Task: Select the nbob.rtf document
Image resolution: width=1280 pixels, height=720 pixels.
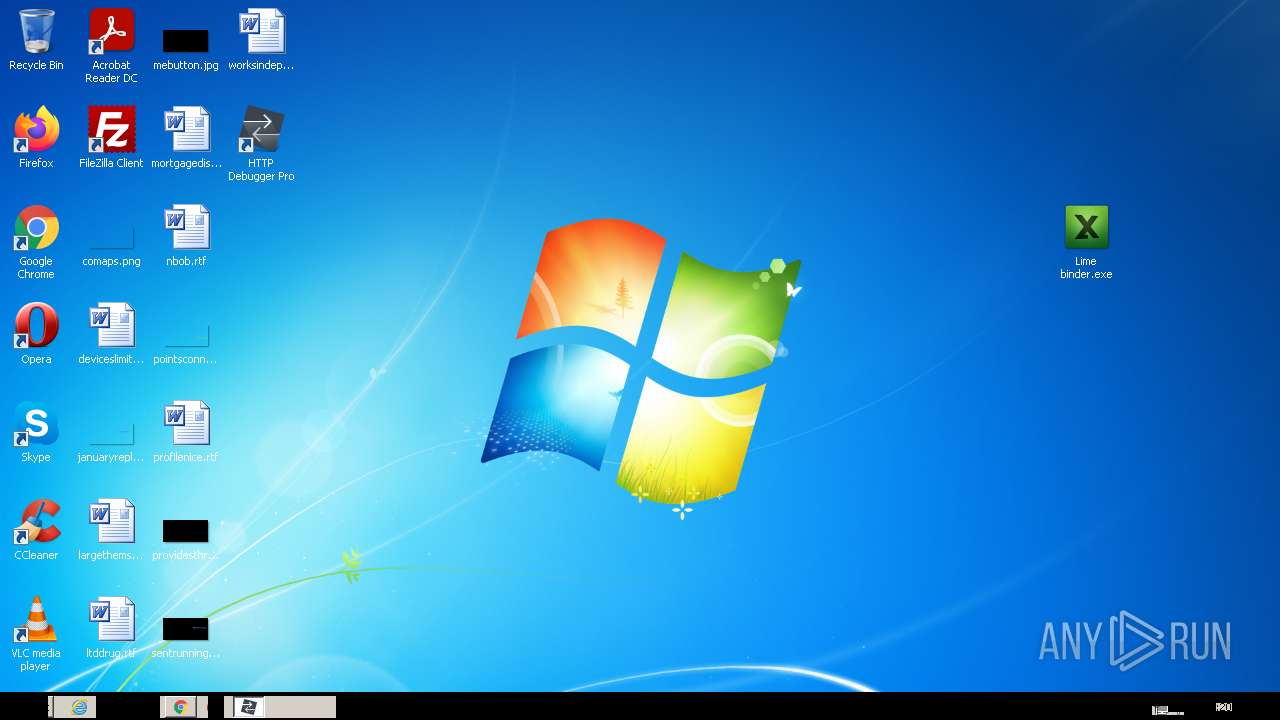Action: (x=186, y=236)
